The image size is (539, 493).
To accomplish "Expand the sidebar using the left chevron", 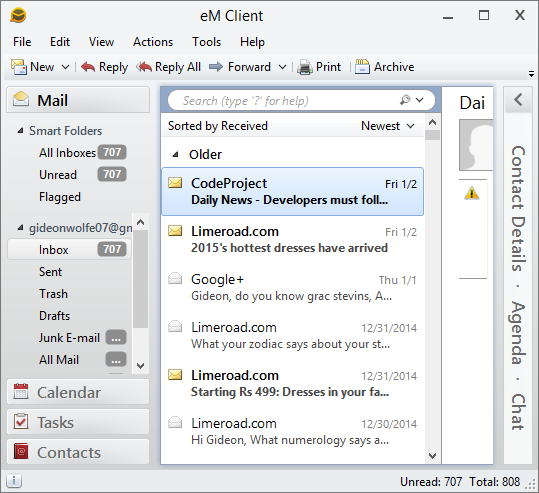I will click(x=518, y=100).
